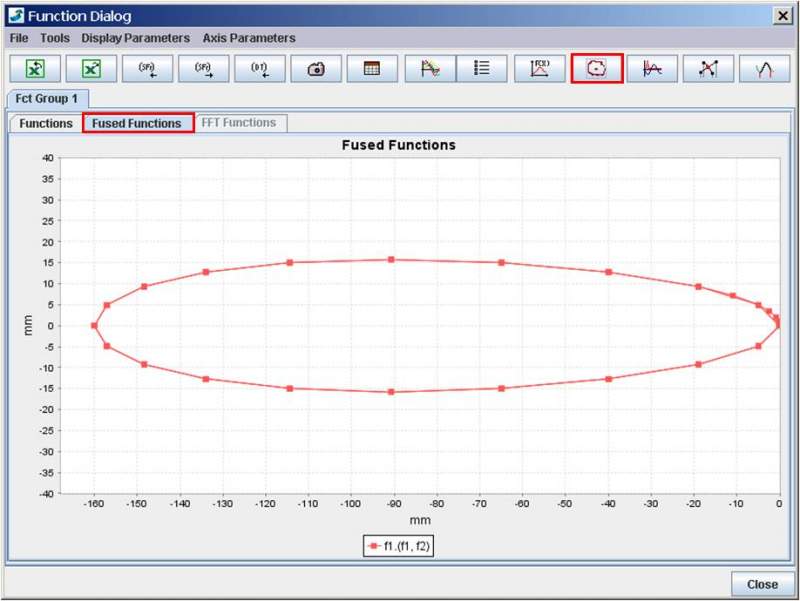
Task: Click the (SF) right-arrow toolbar icon
Action: (x=204, y=68)
